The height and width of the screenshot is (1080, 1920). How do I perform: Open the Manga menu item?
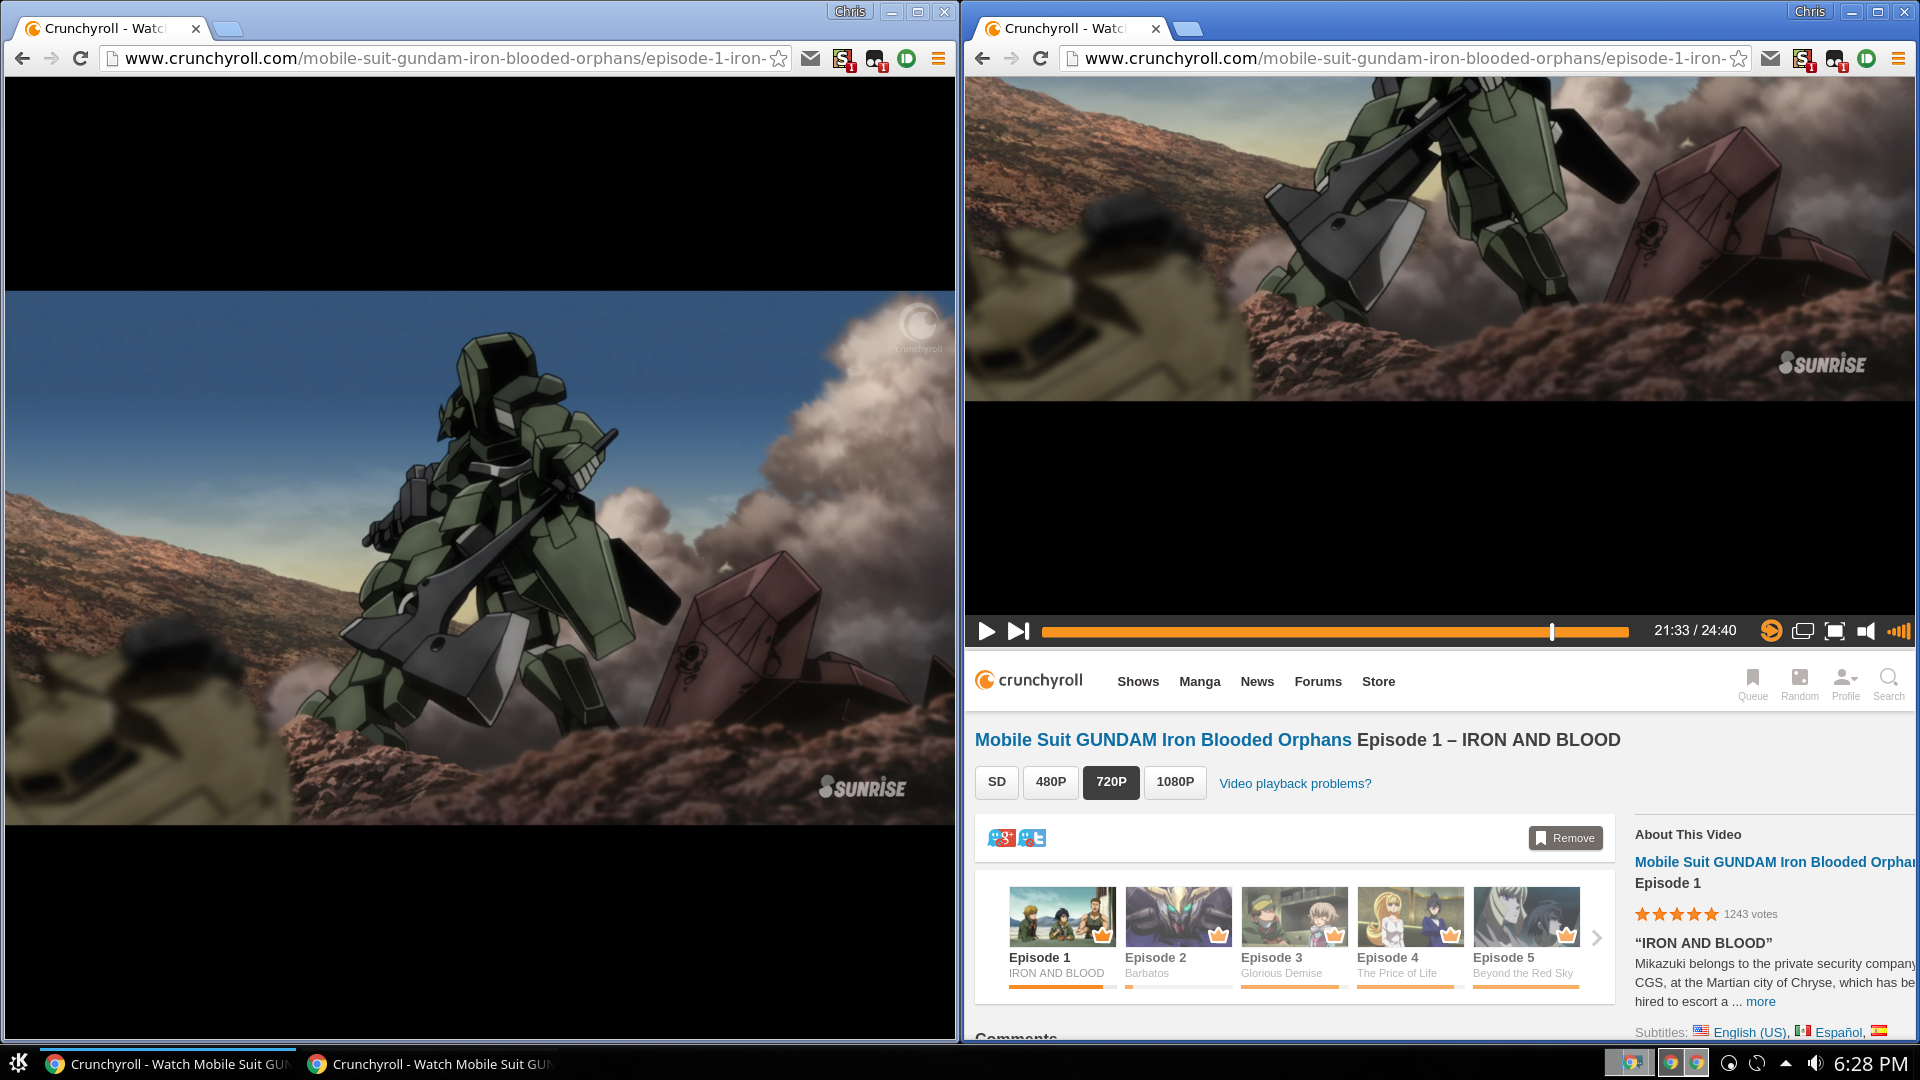pos(1199,682)
